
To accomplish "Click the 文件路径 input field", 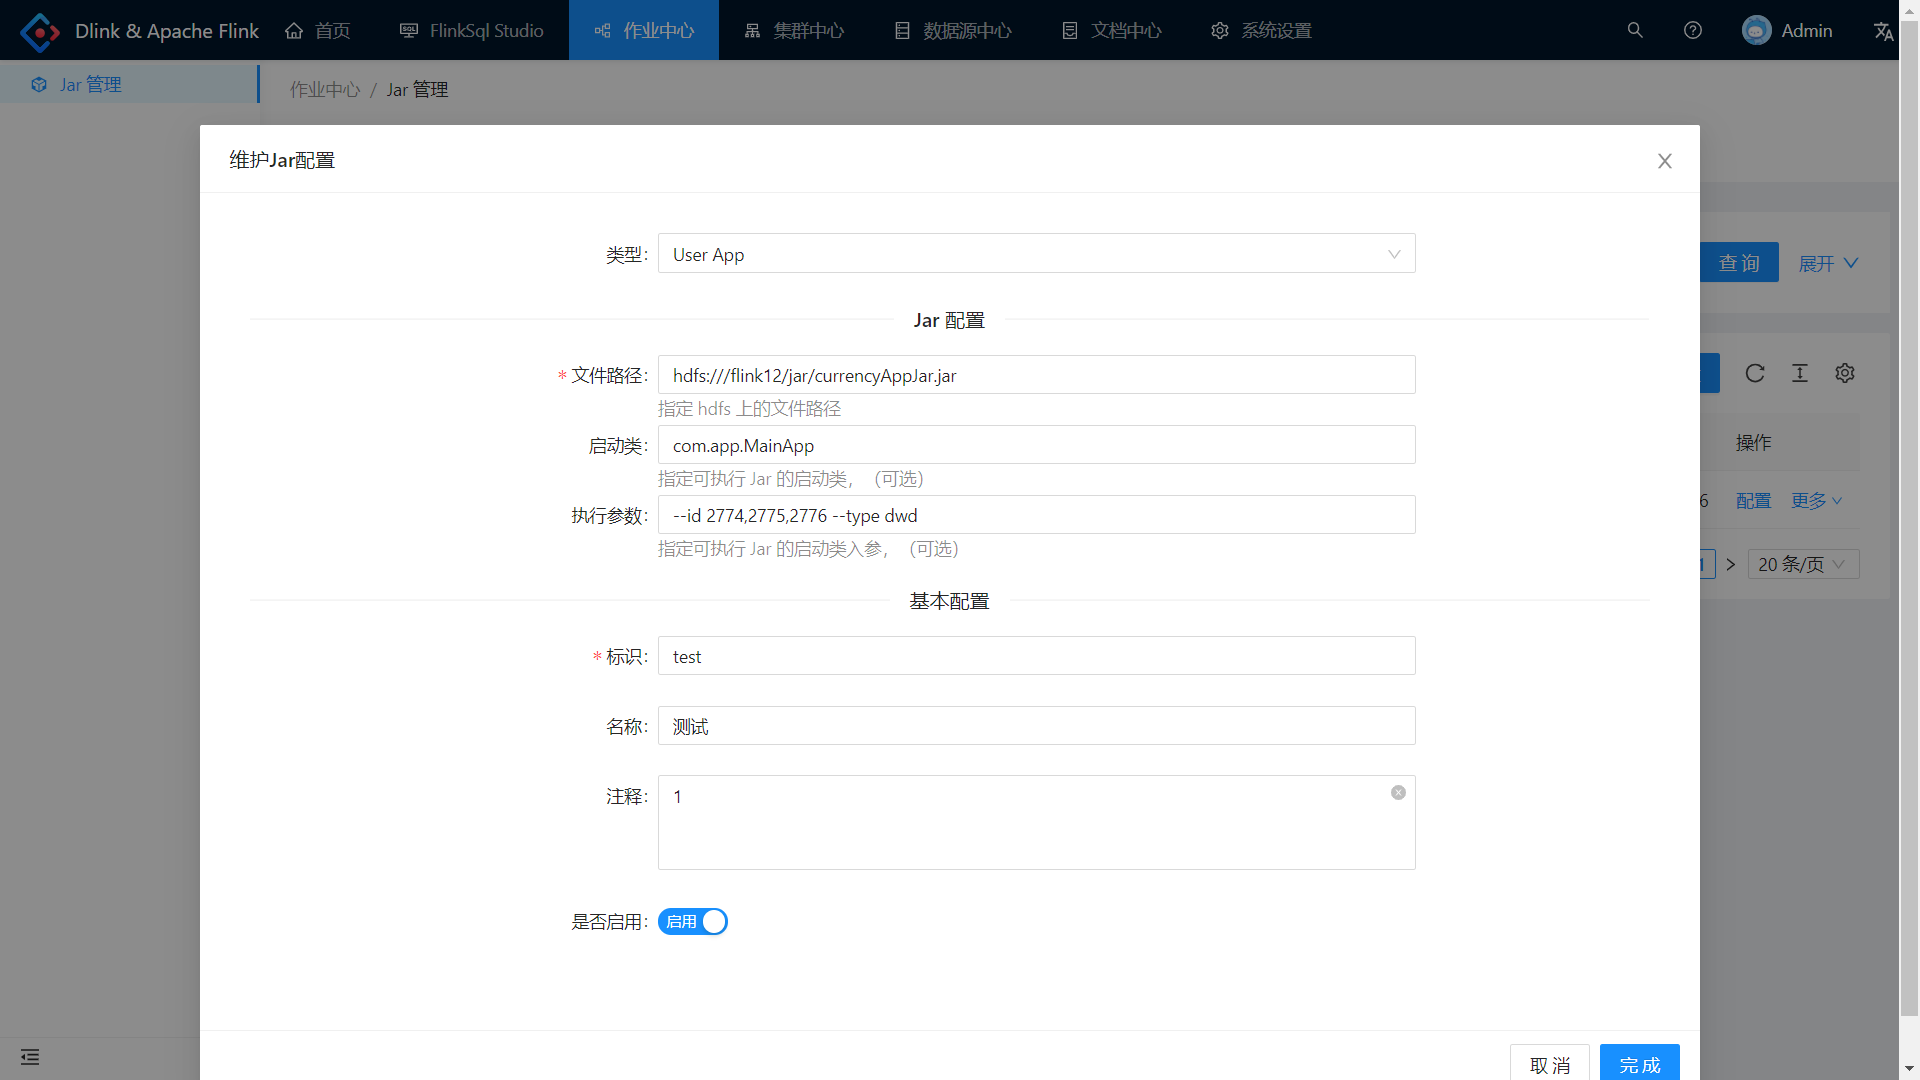I will (1036, 375).
